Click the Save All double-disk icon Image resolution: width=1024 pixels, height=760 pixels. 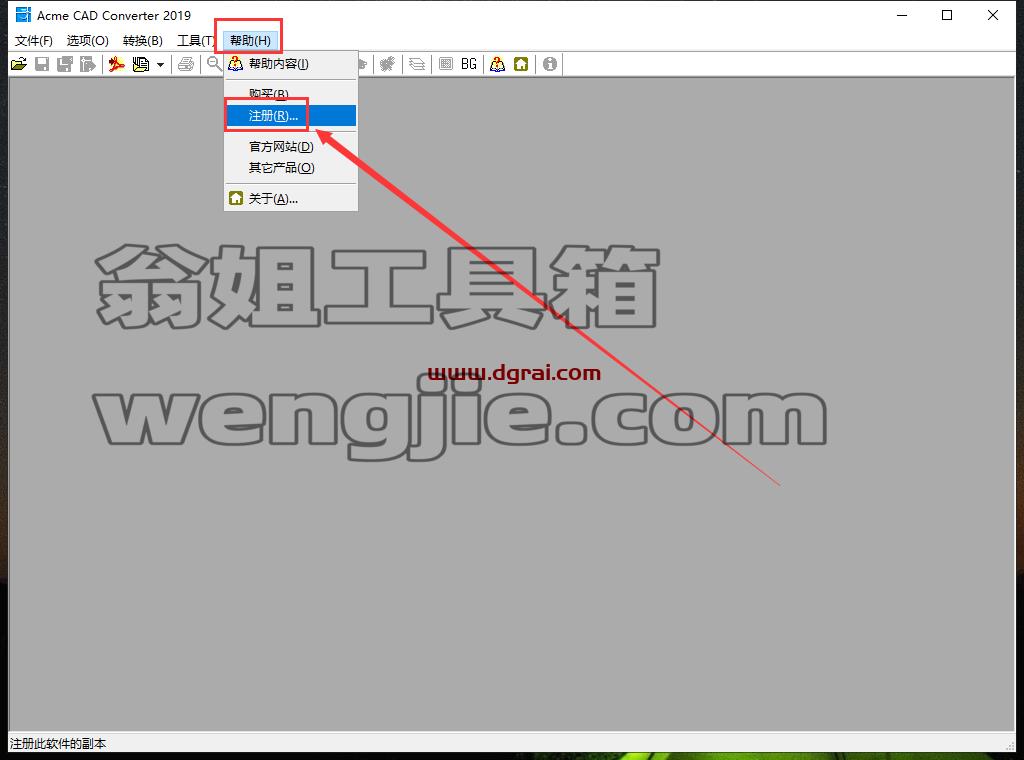65,64
